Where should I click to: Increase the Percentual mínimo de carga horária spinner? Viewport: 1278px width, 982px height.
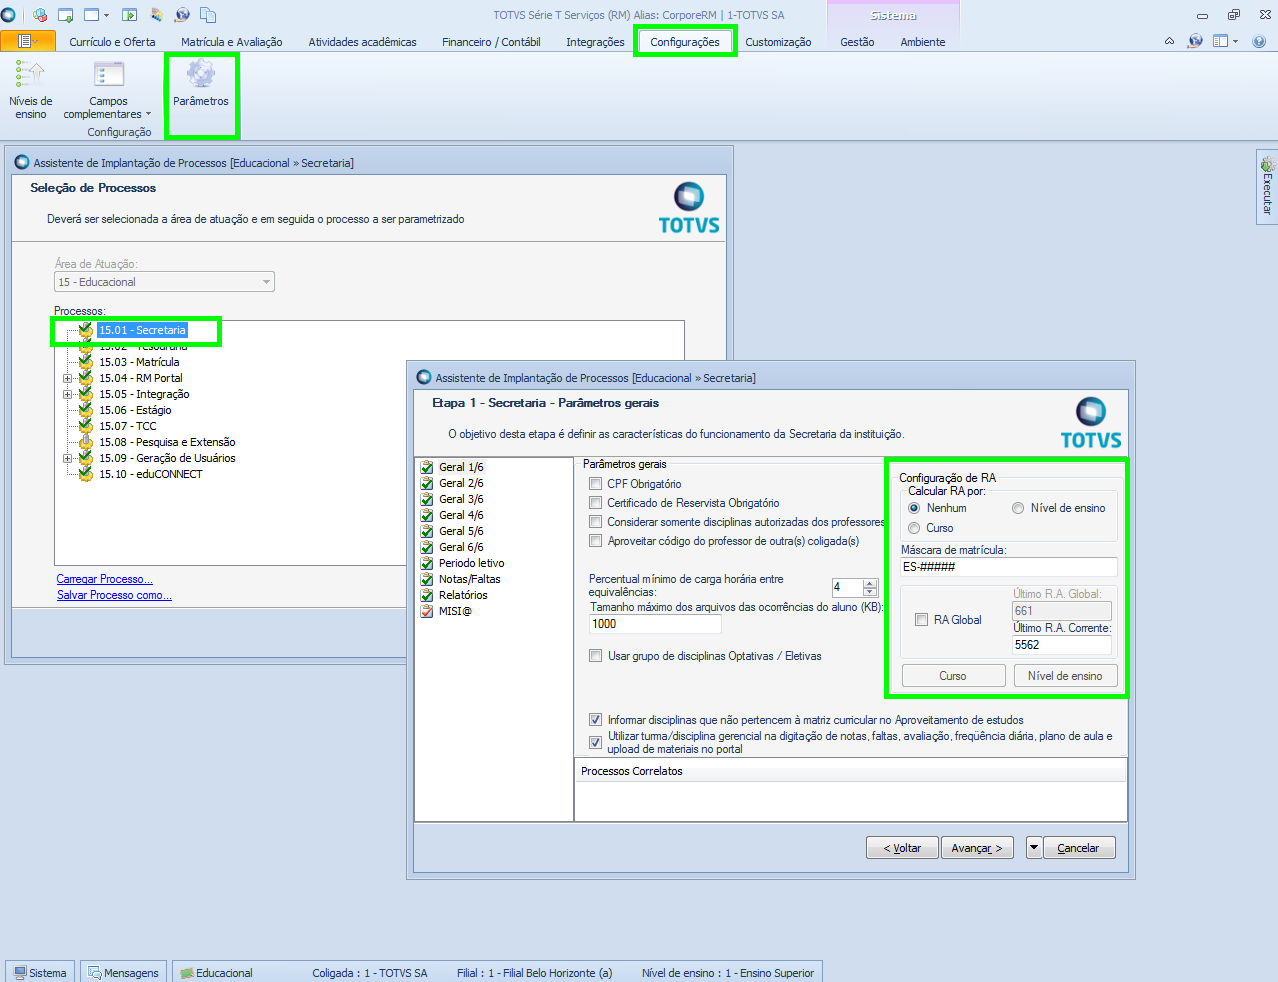click(870, 584)
